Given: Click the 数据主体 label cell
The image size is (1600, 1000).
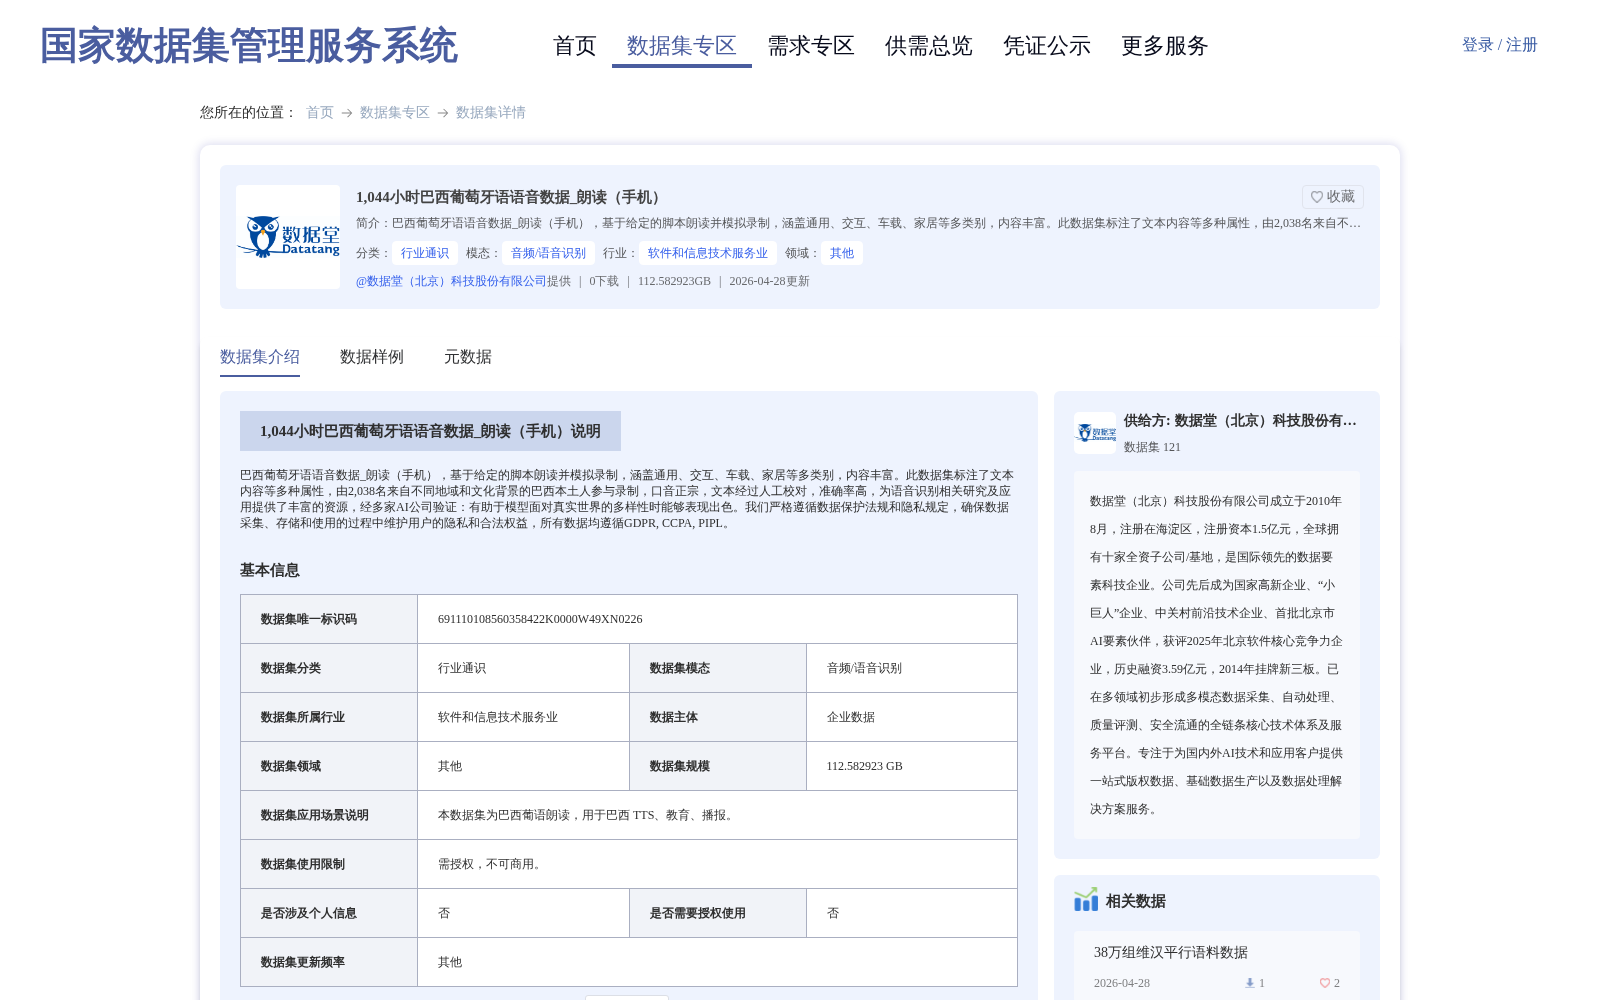Looking at the screenshot, I should coord(718,717).
